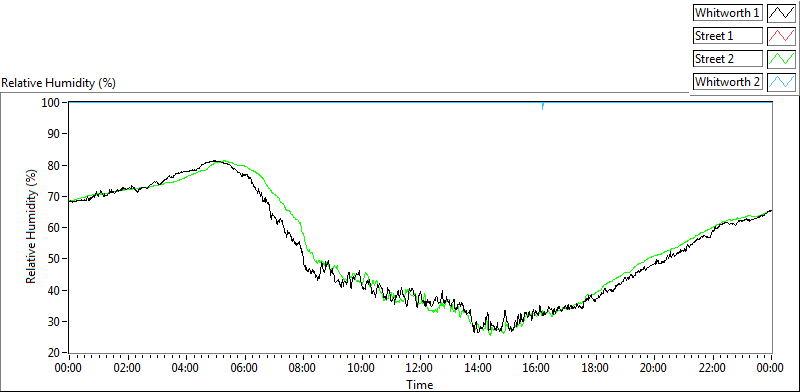The height and width of the screenshot is (392, 800).
Task: Select the Whitworth 2 legend label
Action: pos(728,82)
